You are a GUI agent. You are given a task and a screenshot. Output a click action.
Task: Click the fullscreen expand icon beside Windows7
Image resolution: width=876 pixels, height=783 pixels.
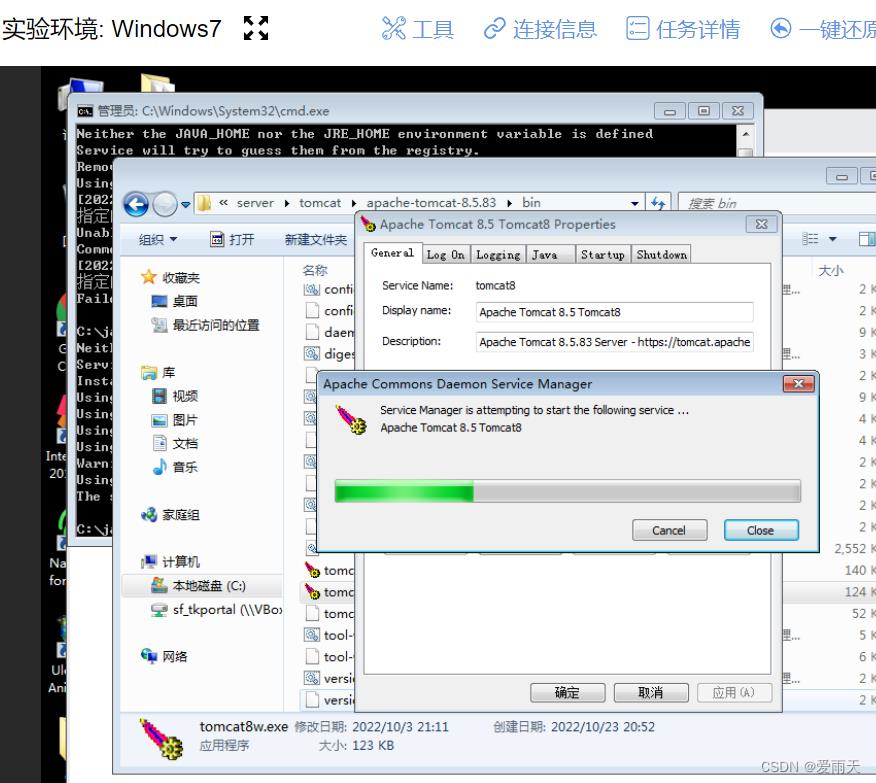[256, 28]
